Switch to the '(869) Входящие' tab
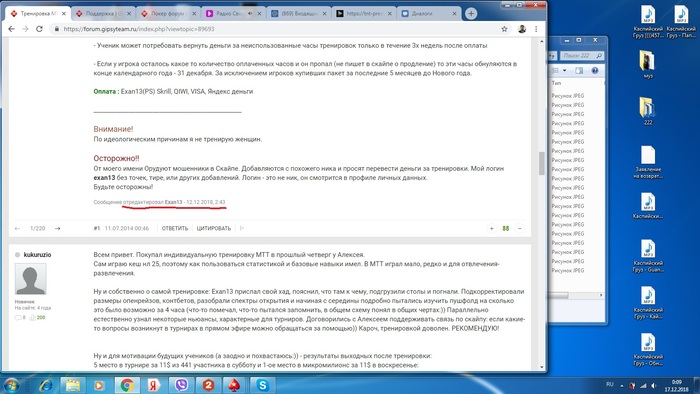This screenshot has height=394, width=700. (x=298, y=13)
